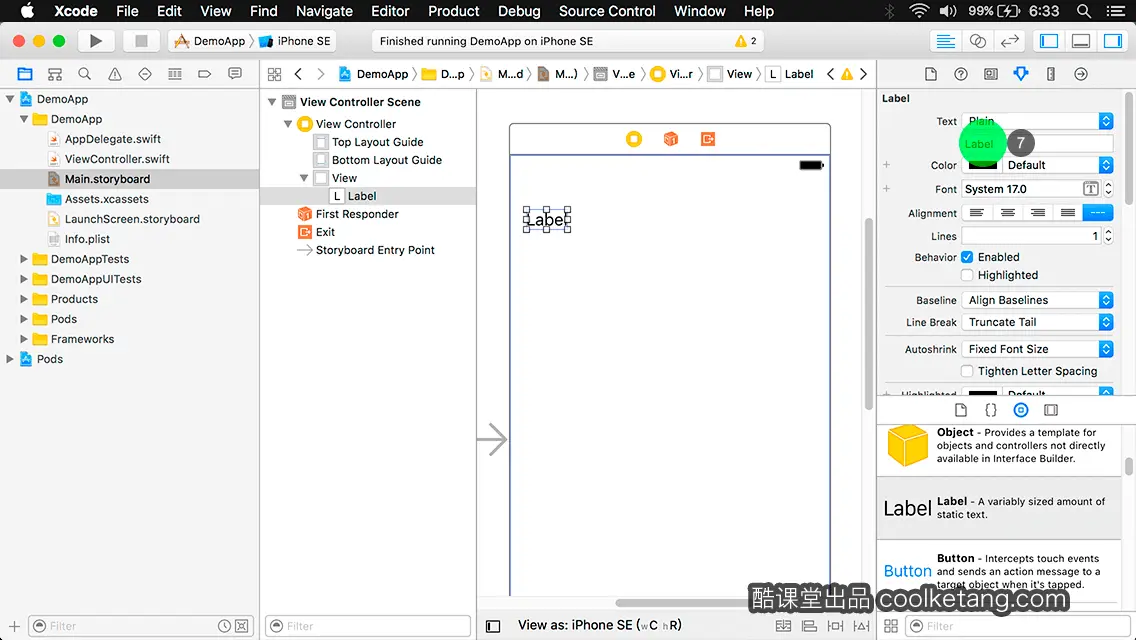The width and height of the screenshot is (1136, 640).
Task: Open the Identity inspector
Action: point(990,74)
